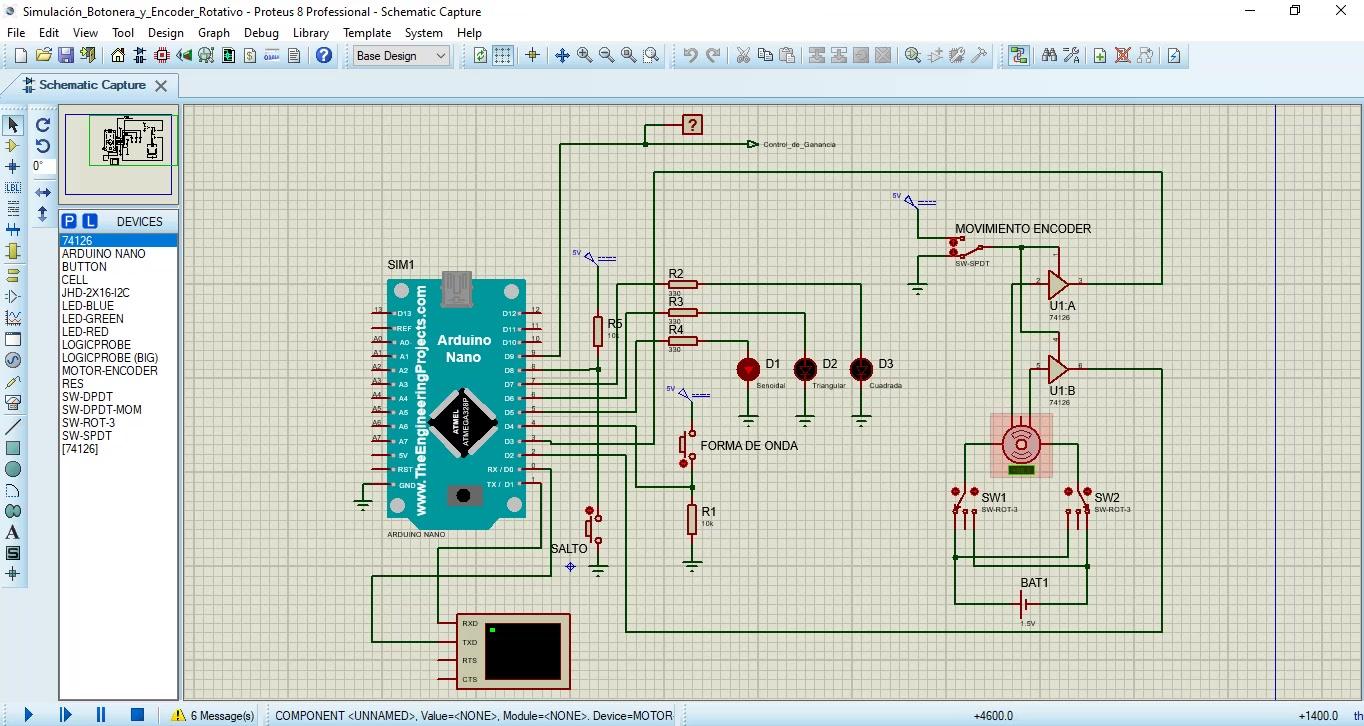Click the P pick devices button
This screenshot has height=726, width=1364.
pos(69,221)
